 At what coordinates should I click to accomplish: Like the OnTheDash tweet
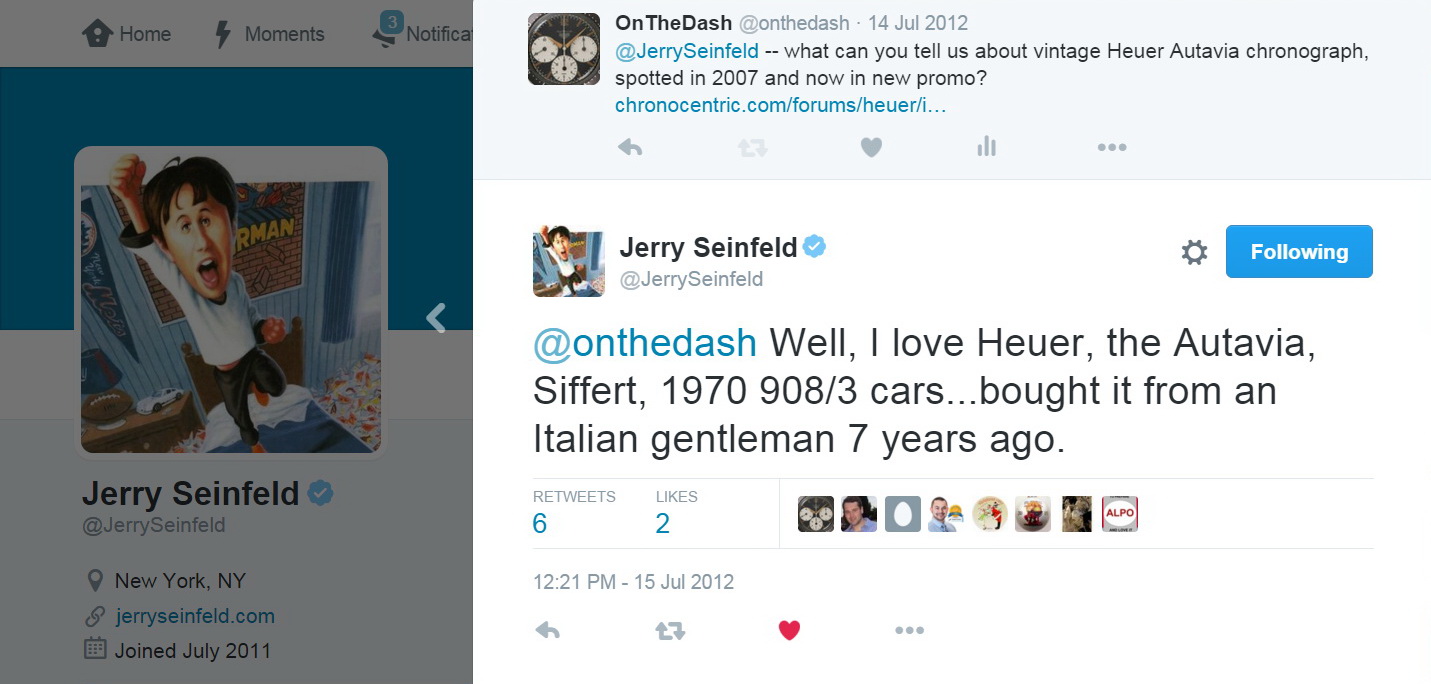[x=871, y=148]
